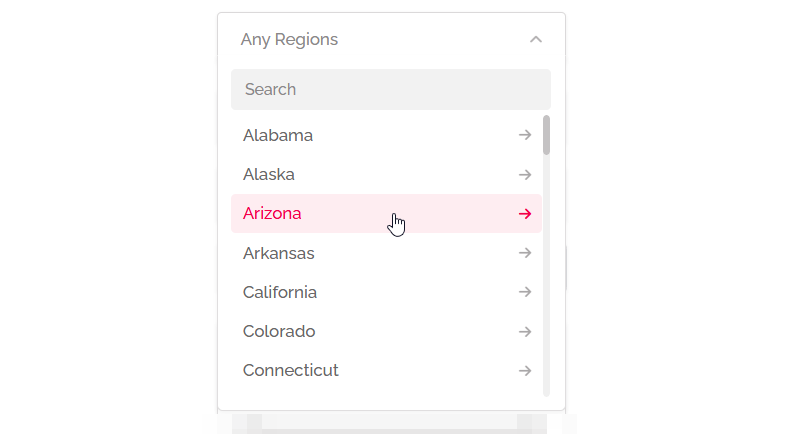
Task: Click the arrow icon next to Alabama
Action: point(525,135)
